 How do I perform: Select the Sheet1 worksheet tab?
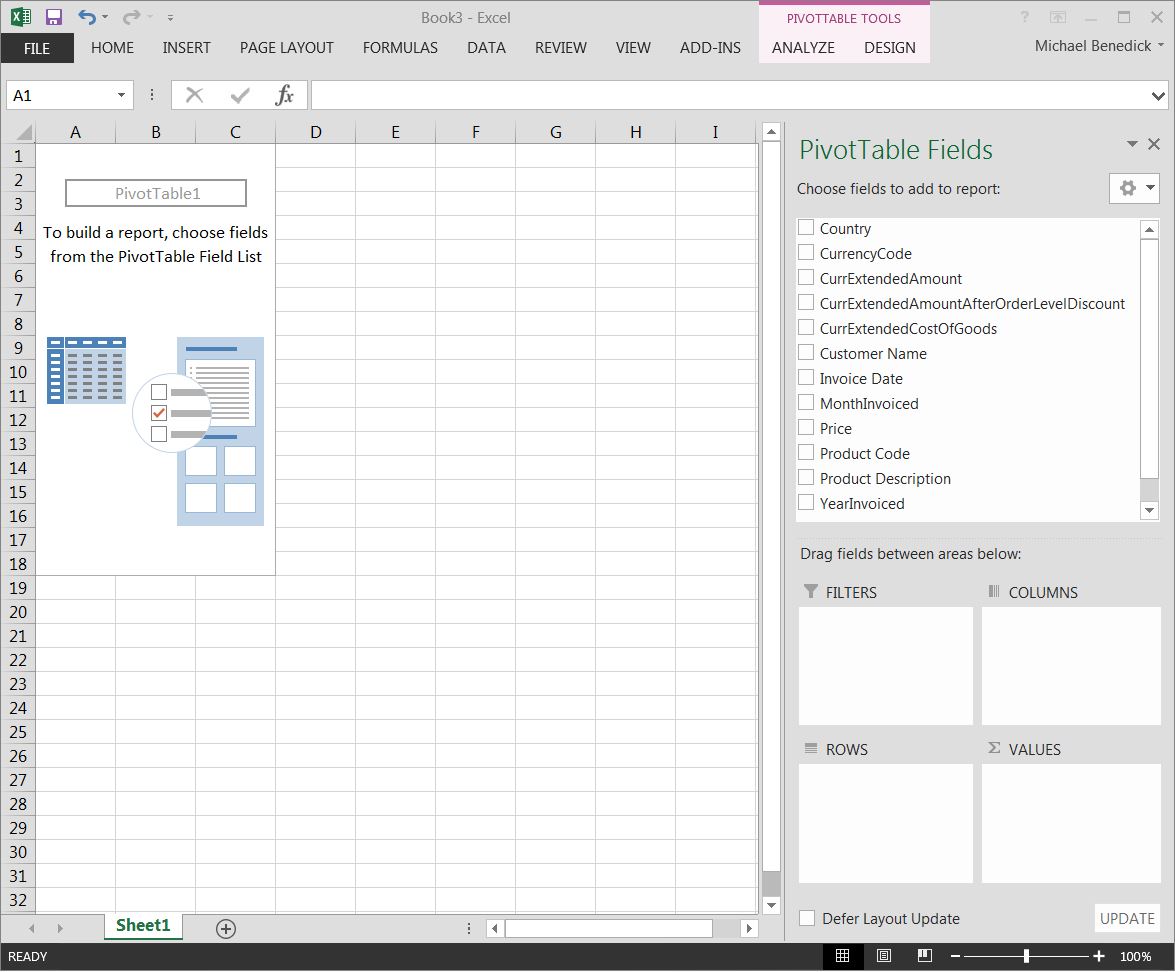point(143,926)
